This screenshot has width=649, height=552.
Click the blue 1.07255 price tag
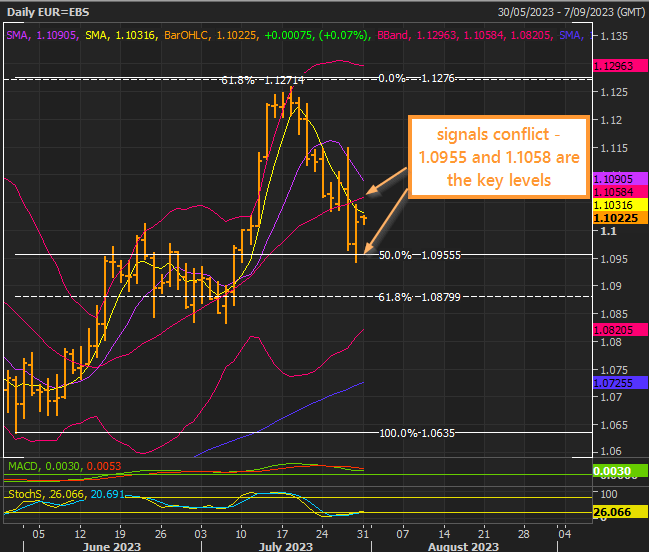tap(620, 383)
